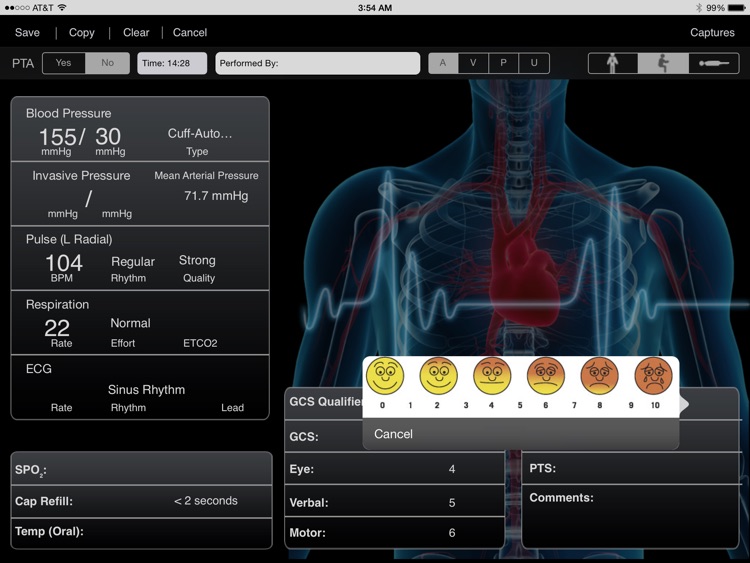Image resolution: width=750 pixels, height=563 pixels.
Task: Open the Regular pulse rhythm picker
Action: (133, 262)
